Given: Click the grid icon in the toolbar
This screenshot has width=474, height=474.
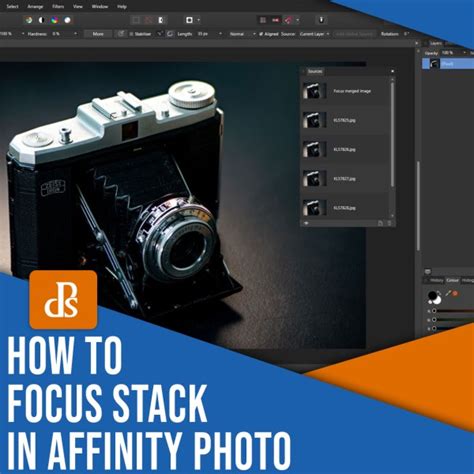Looking at the screenshot, I should pyautogui.click(x=263, y=20).
